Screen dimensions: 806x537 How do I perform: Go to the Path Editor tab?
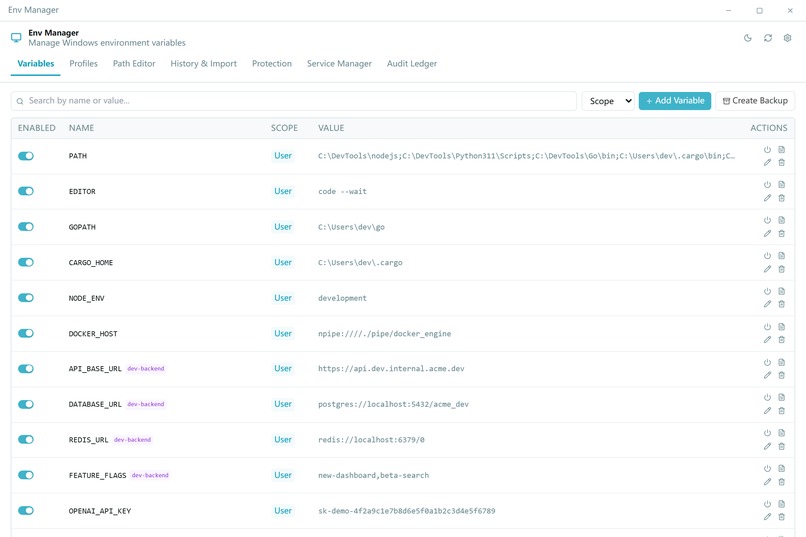[x=134, y=64]
